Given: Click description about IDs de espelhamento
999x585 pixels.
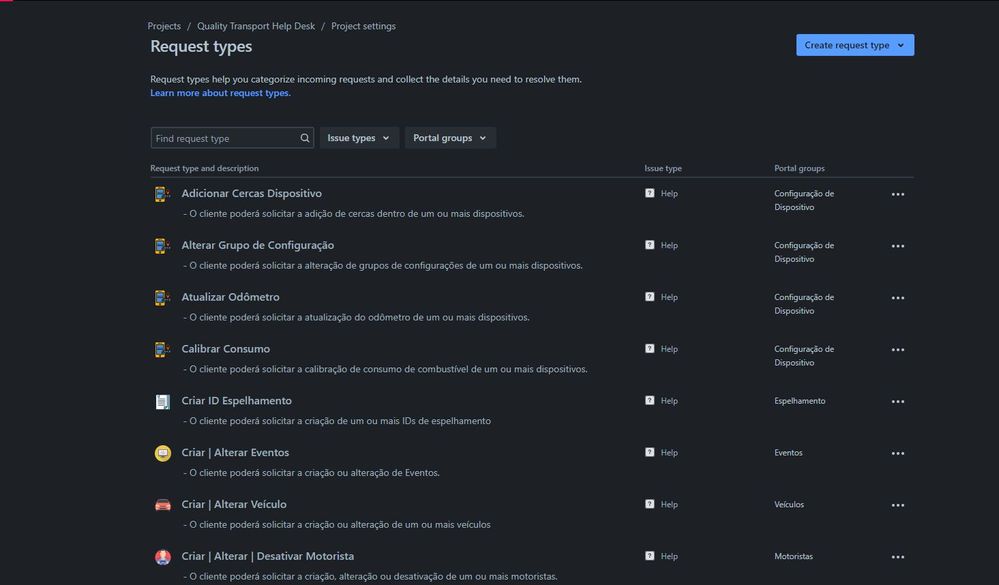Looking at the screenshot, I should pyautogui.click(x=337, y=421).
